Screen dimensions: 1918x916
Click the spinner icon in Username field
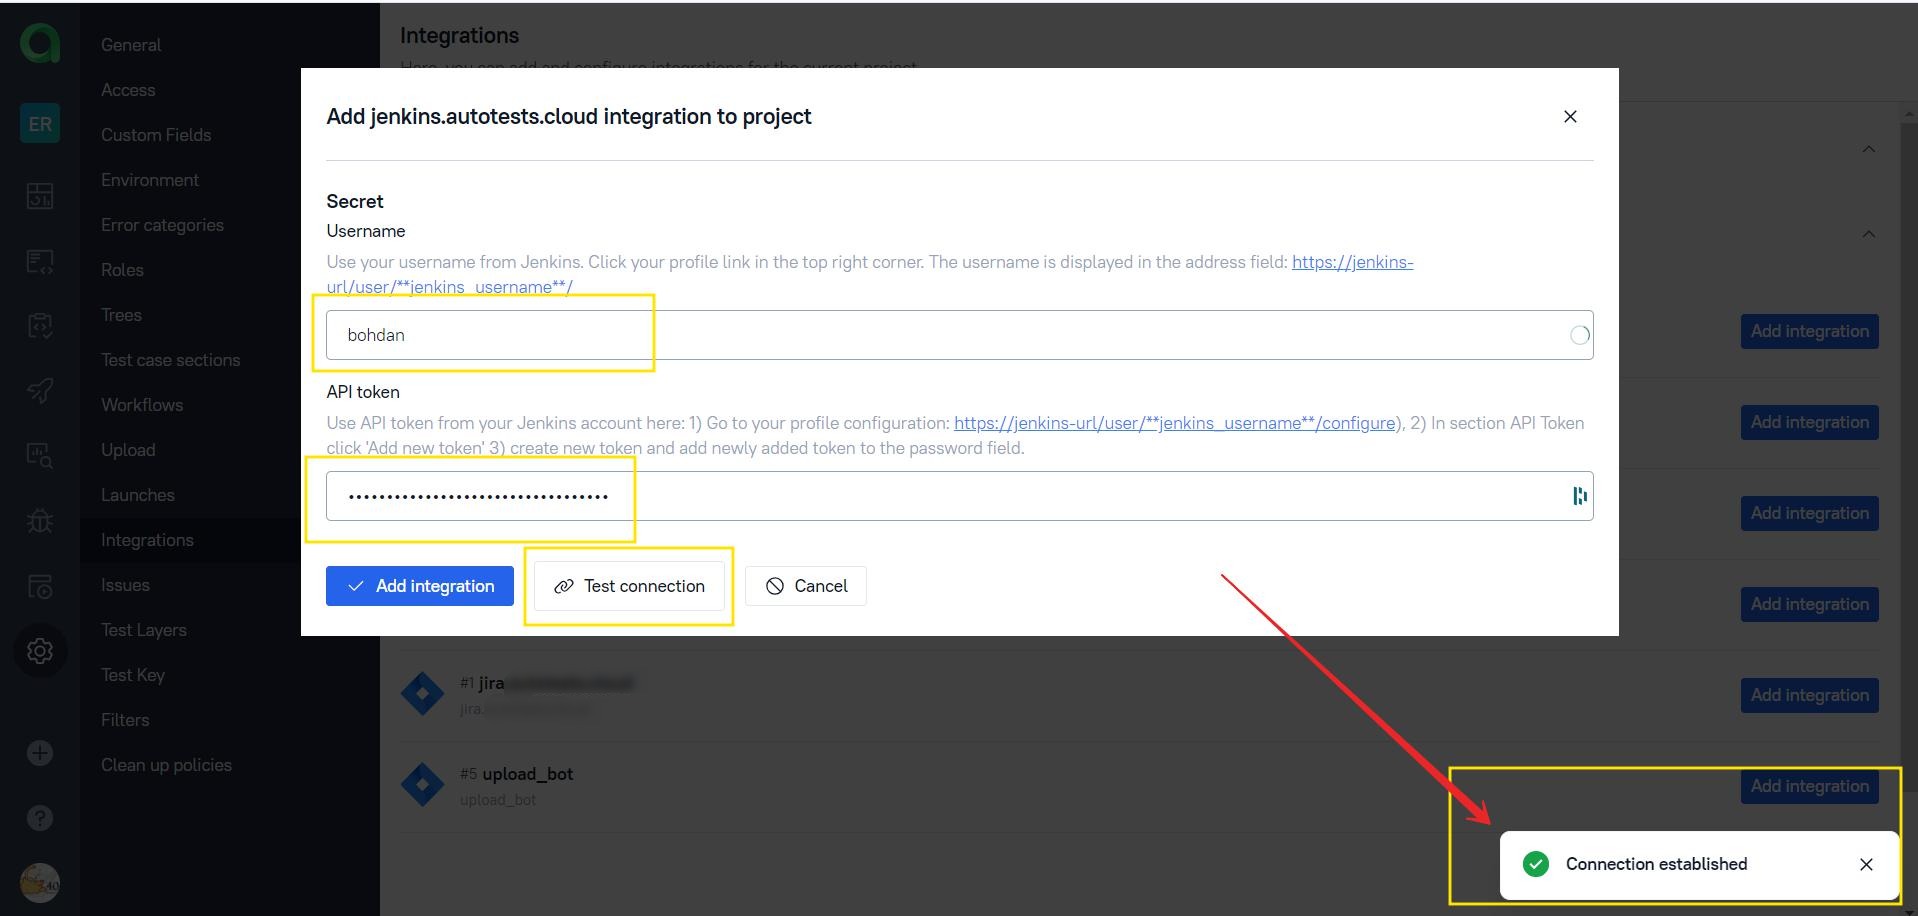(1579, 335)
